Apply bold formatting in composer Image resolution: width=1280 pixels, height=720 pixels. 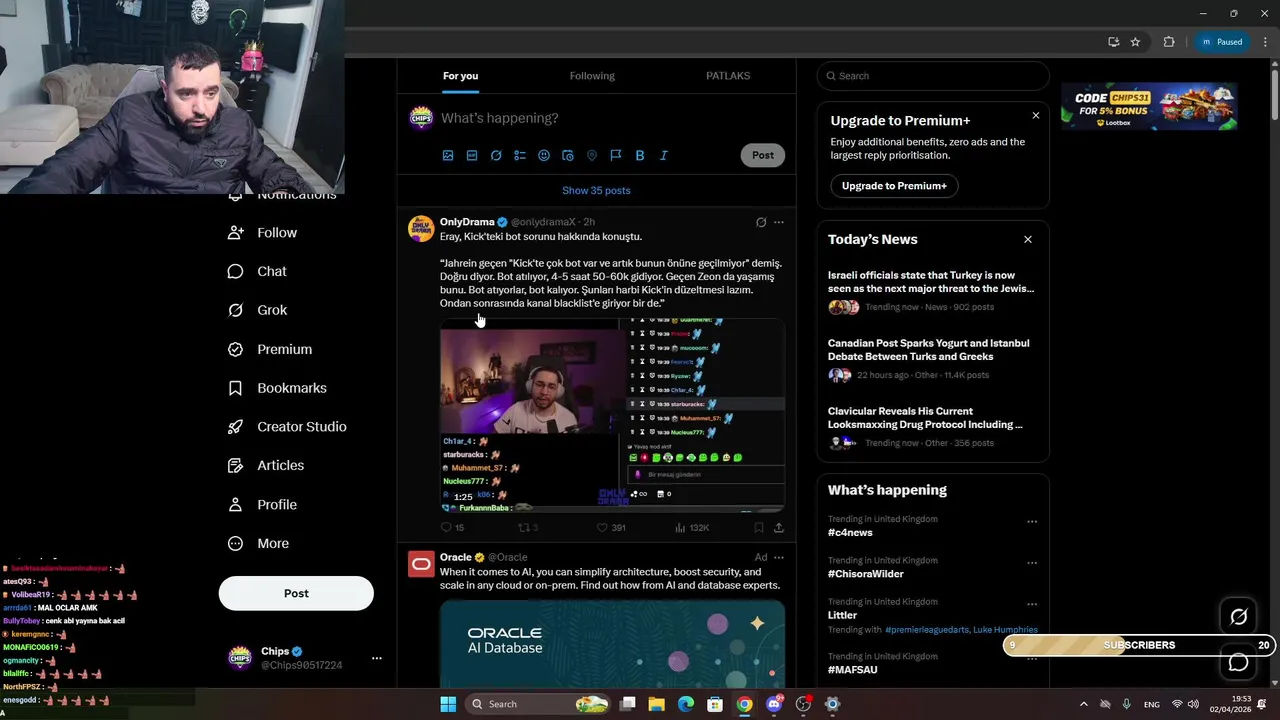click(640, 156)
